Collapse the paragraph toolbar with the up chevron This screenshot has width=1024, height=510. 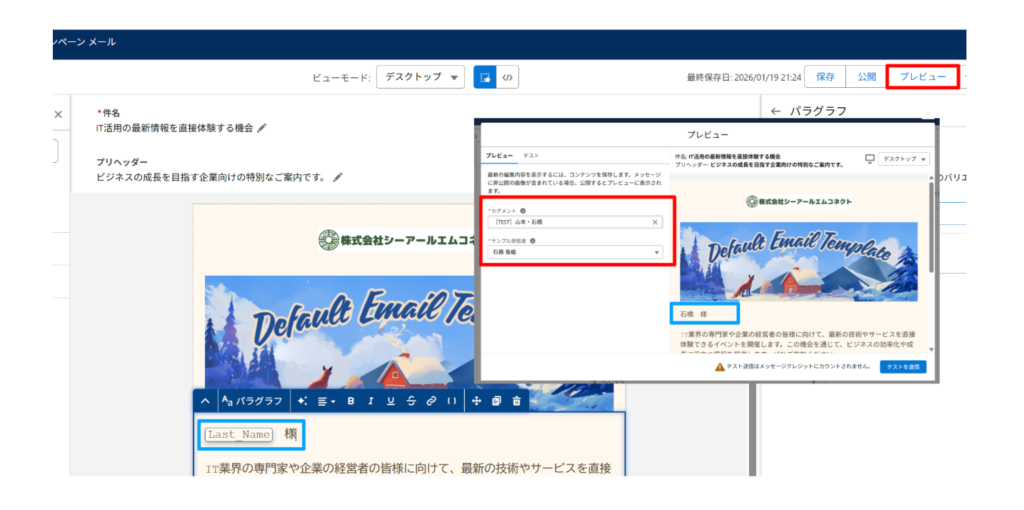[205, 401]
